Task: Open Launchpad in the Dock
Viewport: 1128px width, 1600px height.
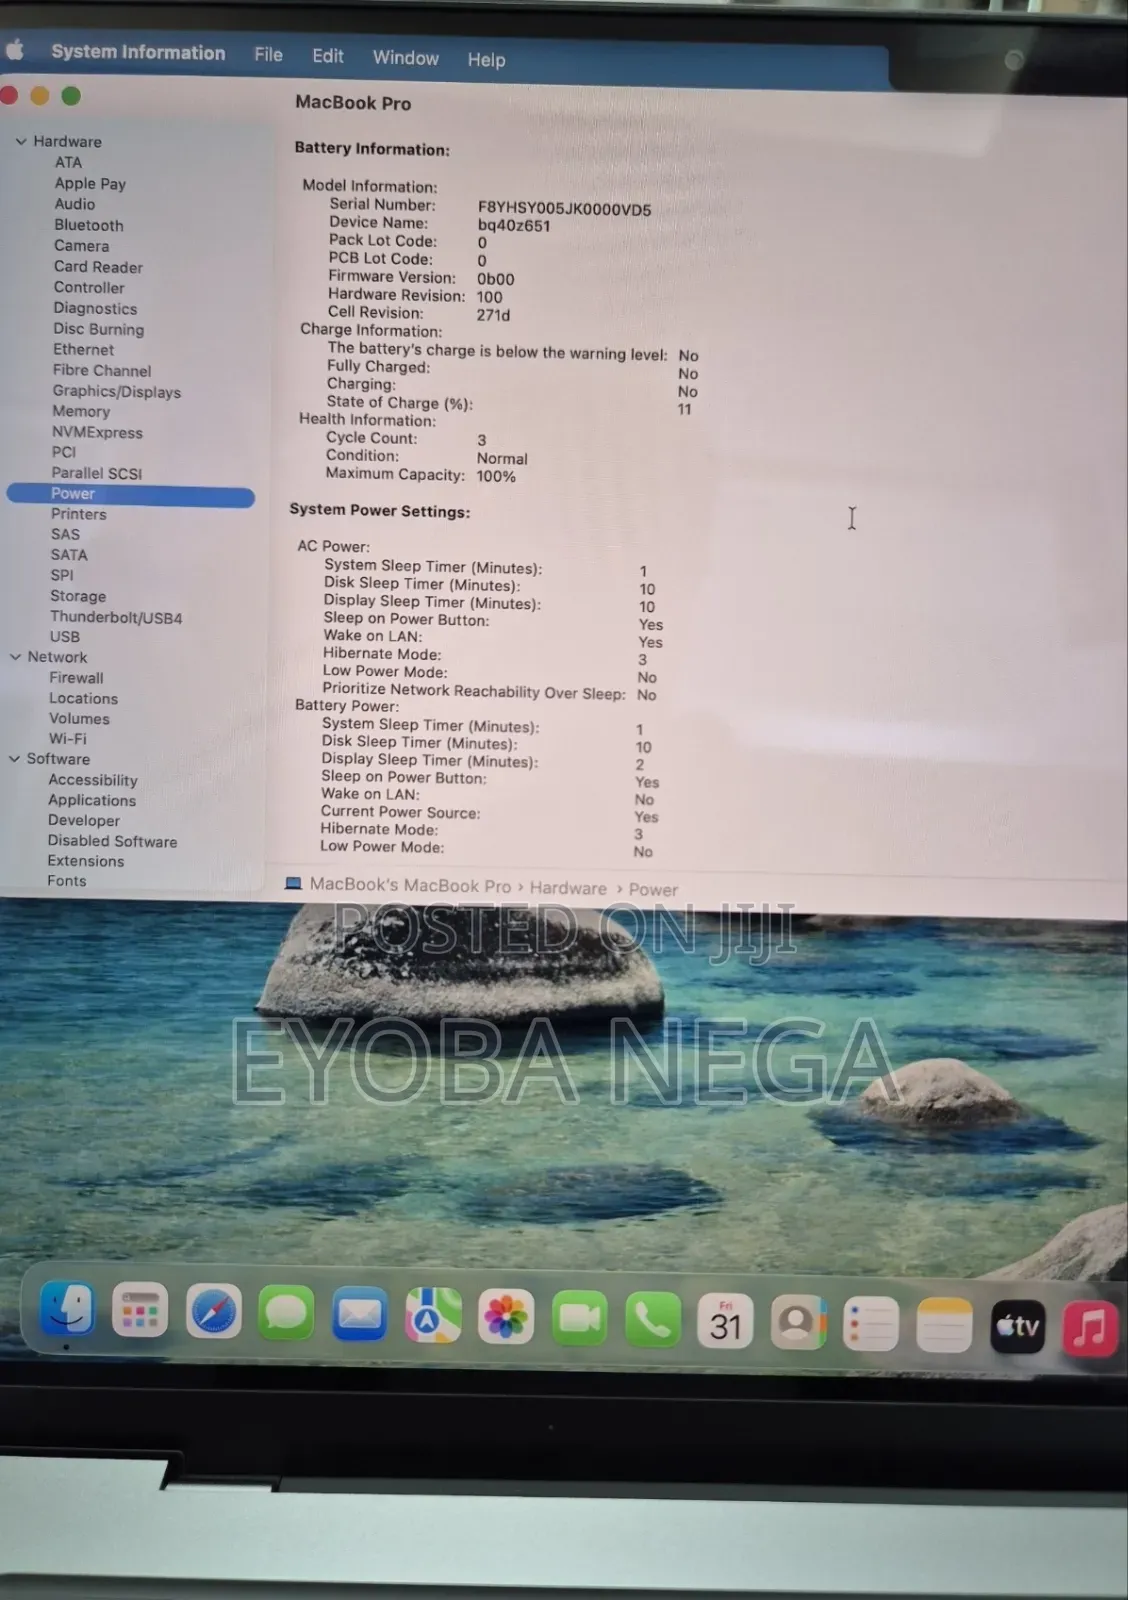Action: pos(140,1310)
